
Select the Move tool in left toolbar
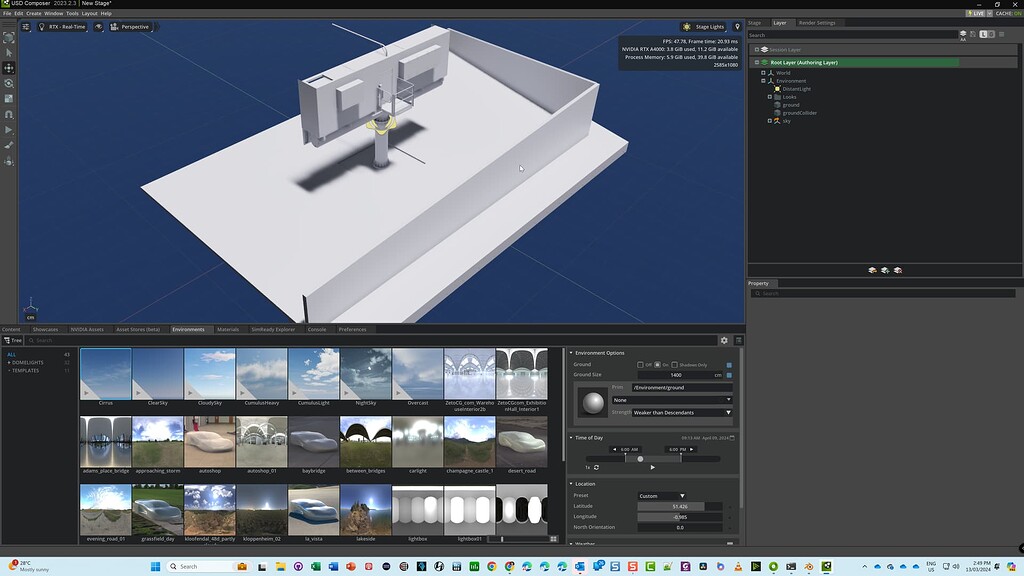[x=9, y=68]
